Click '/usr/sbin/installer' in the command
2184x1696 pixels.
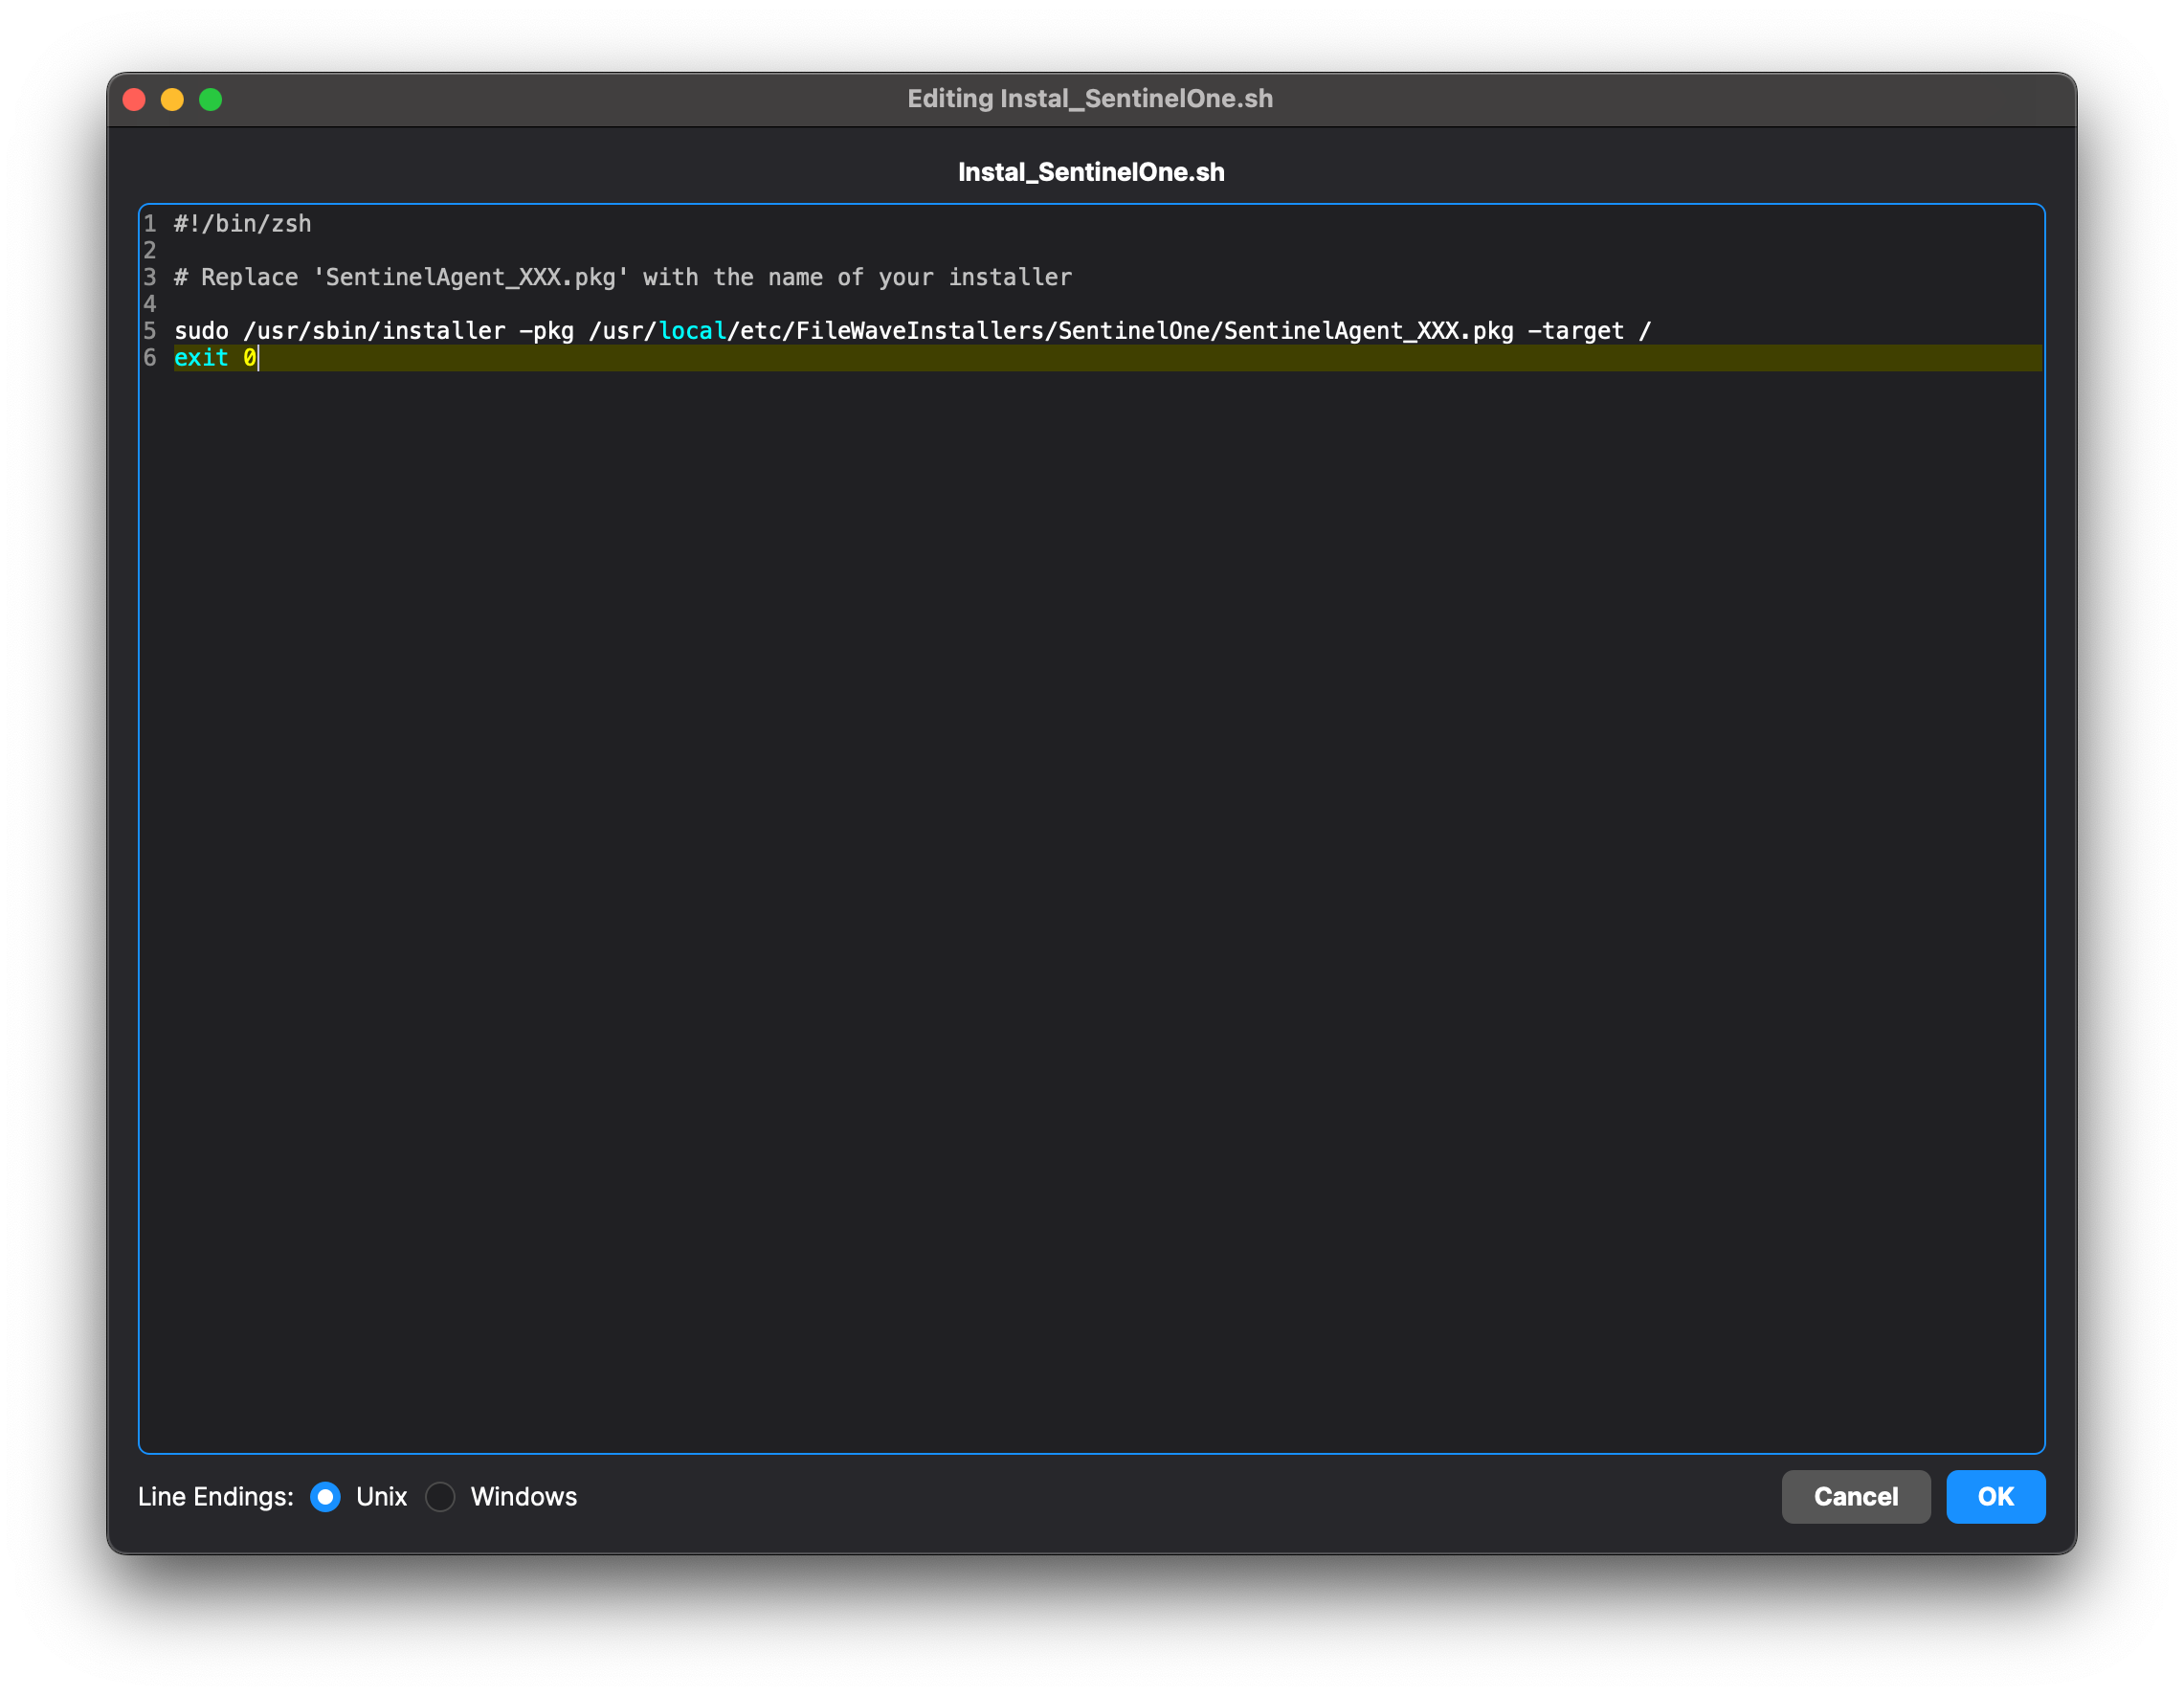pyautogui.click(x=374, y=331)
